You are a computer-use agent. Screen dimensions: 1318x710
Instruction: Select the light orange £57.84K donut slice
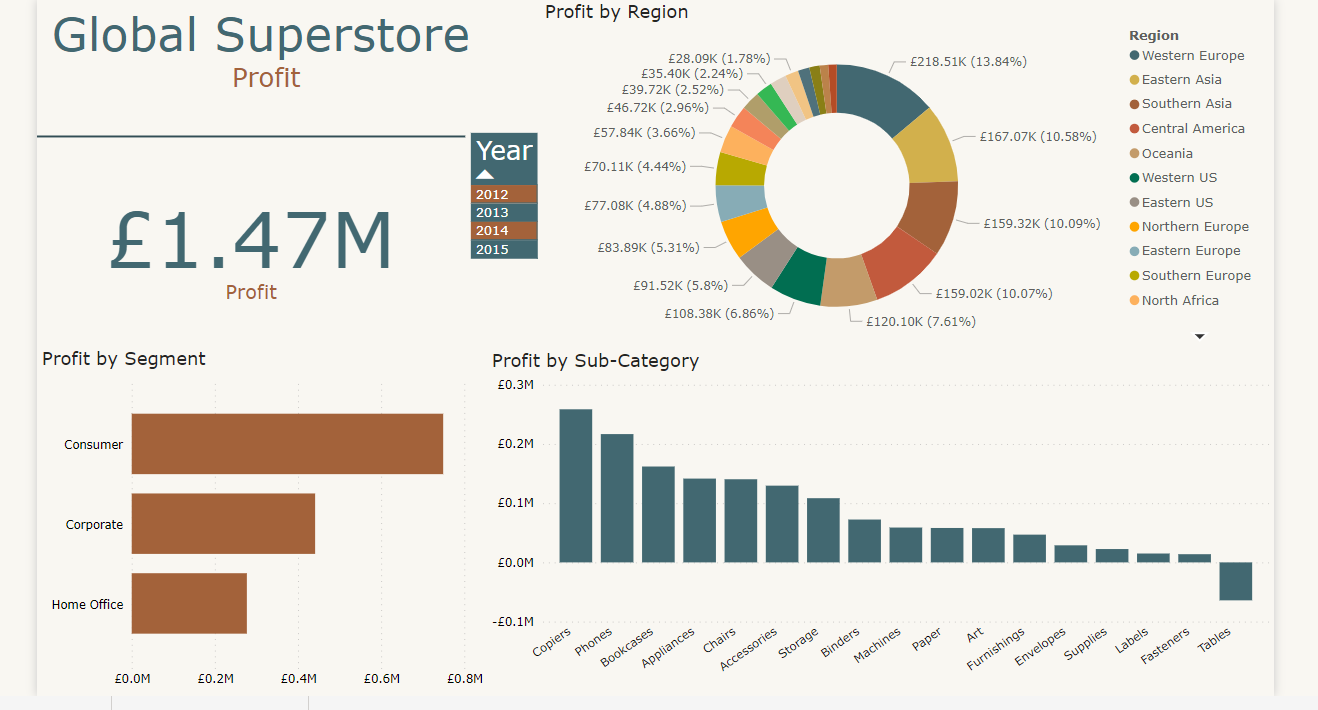pos(747,146)
